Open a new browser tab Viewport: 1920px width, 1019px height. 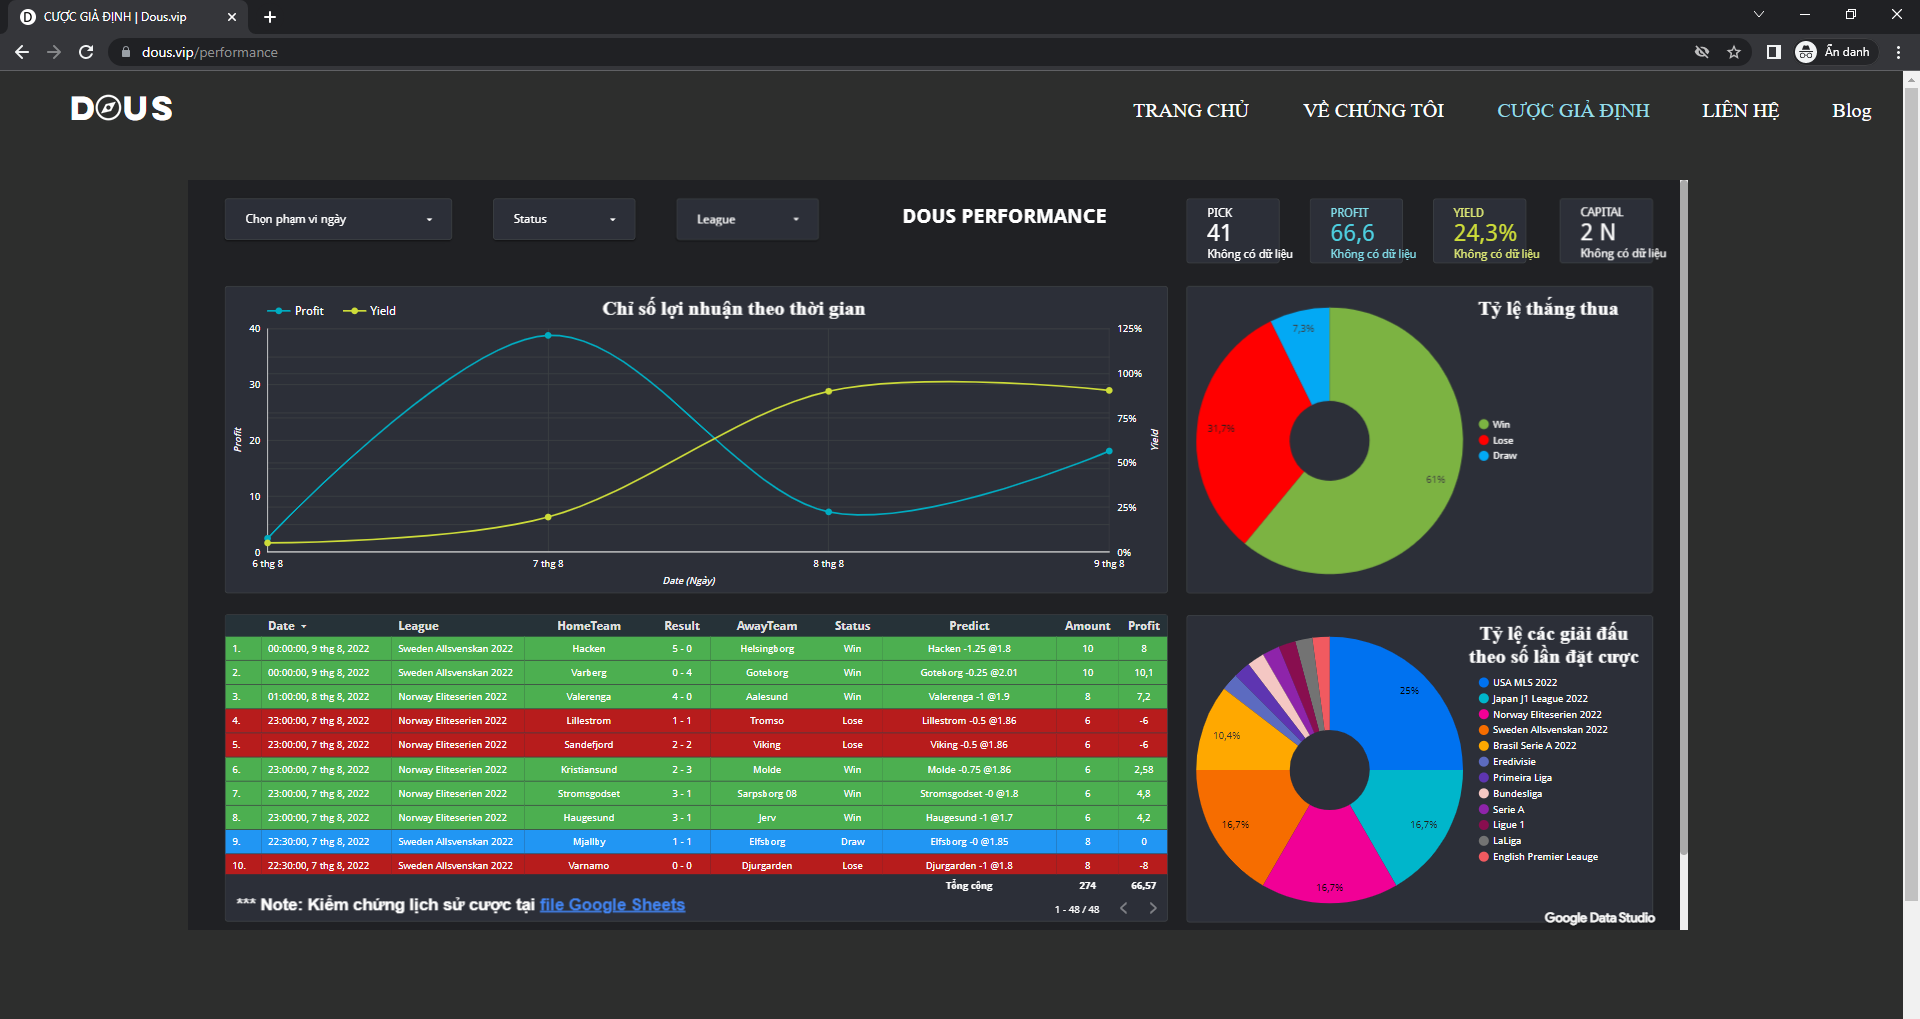coord(270,17)
